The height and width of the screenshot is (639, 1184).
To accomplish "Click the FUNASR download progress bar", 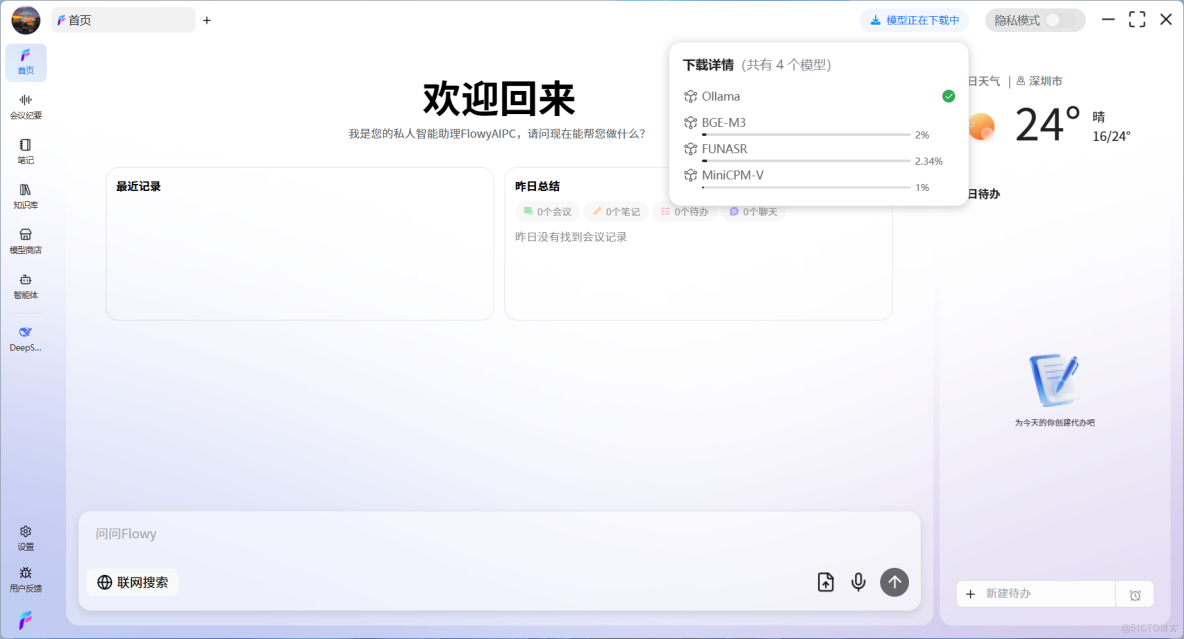I will [x=805, y=161].
